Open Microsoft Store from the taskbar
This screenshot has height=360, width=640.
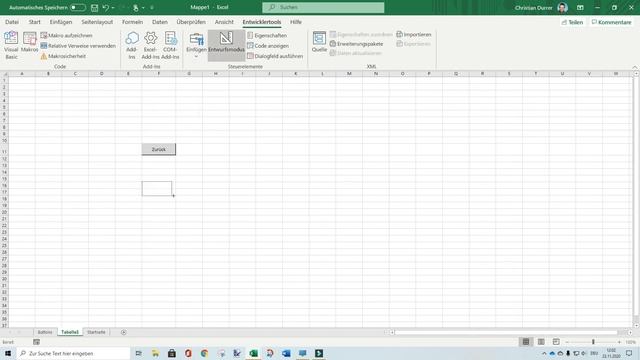[172, 353]
